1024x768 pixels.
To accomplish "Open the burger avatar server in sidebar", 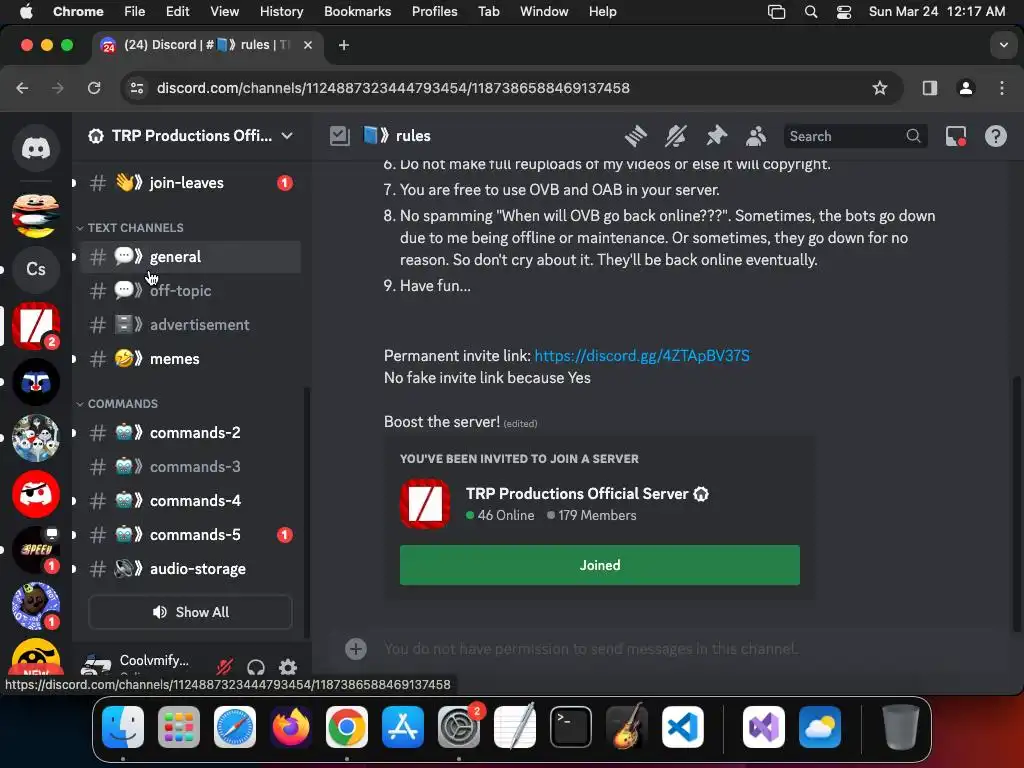I will [x=36, y=215].
